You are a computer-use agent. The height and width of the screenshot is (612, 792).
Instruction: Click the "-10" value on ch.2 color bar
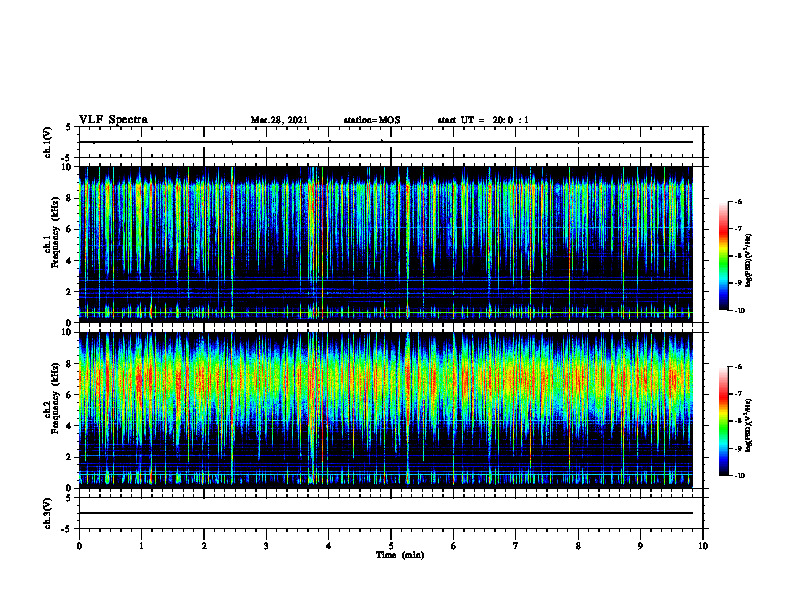click(x=740, y=476)
